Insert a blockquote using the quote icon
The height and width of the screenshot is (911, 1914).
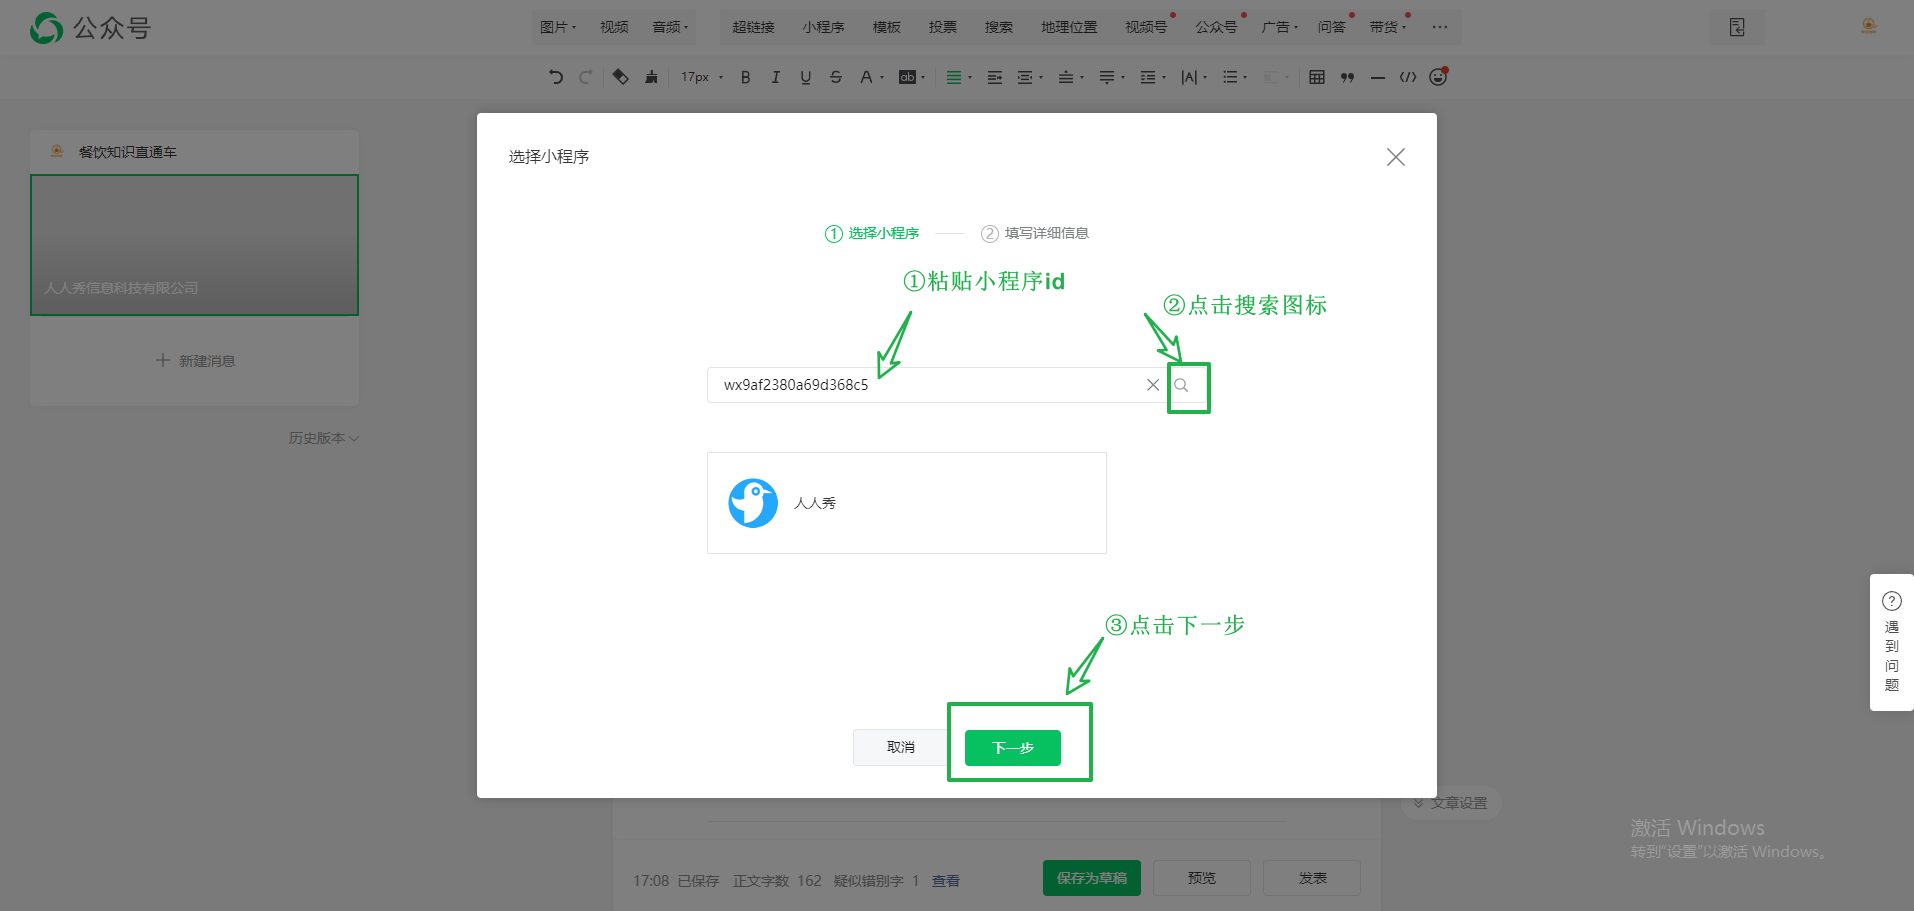point(1347,77)
